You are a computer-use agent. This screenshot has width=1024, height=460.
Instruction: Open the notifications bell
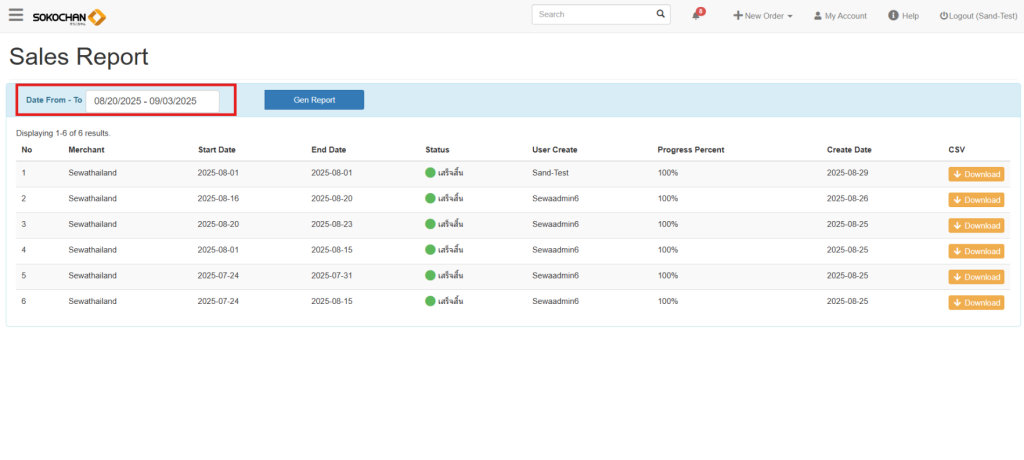click(x=697, y=15)
